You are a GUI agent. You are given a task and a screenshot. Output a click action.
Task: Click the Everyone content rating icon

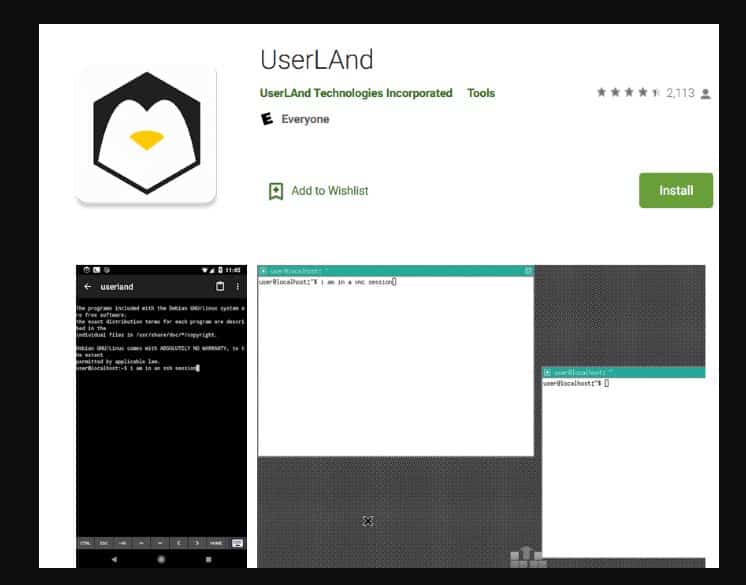coord(267,119)
